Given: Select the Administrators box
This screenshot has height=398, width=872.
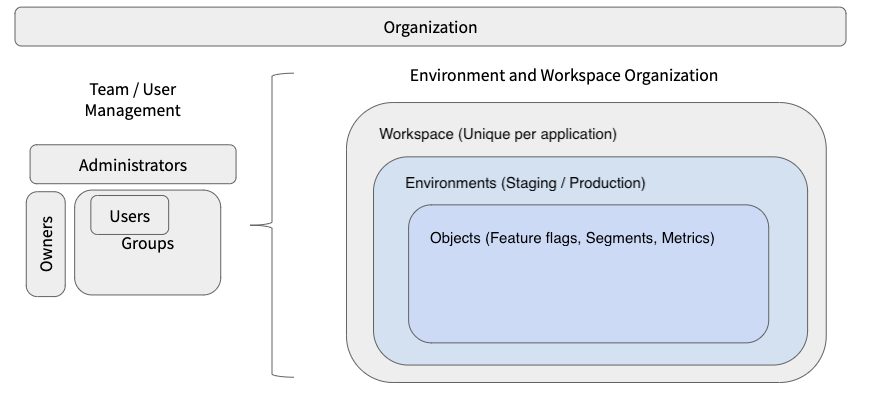Looking at the screenshot, I should 133,165.
